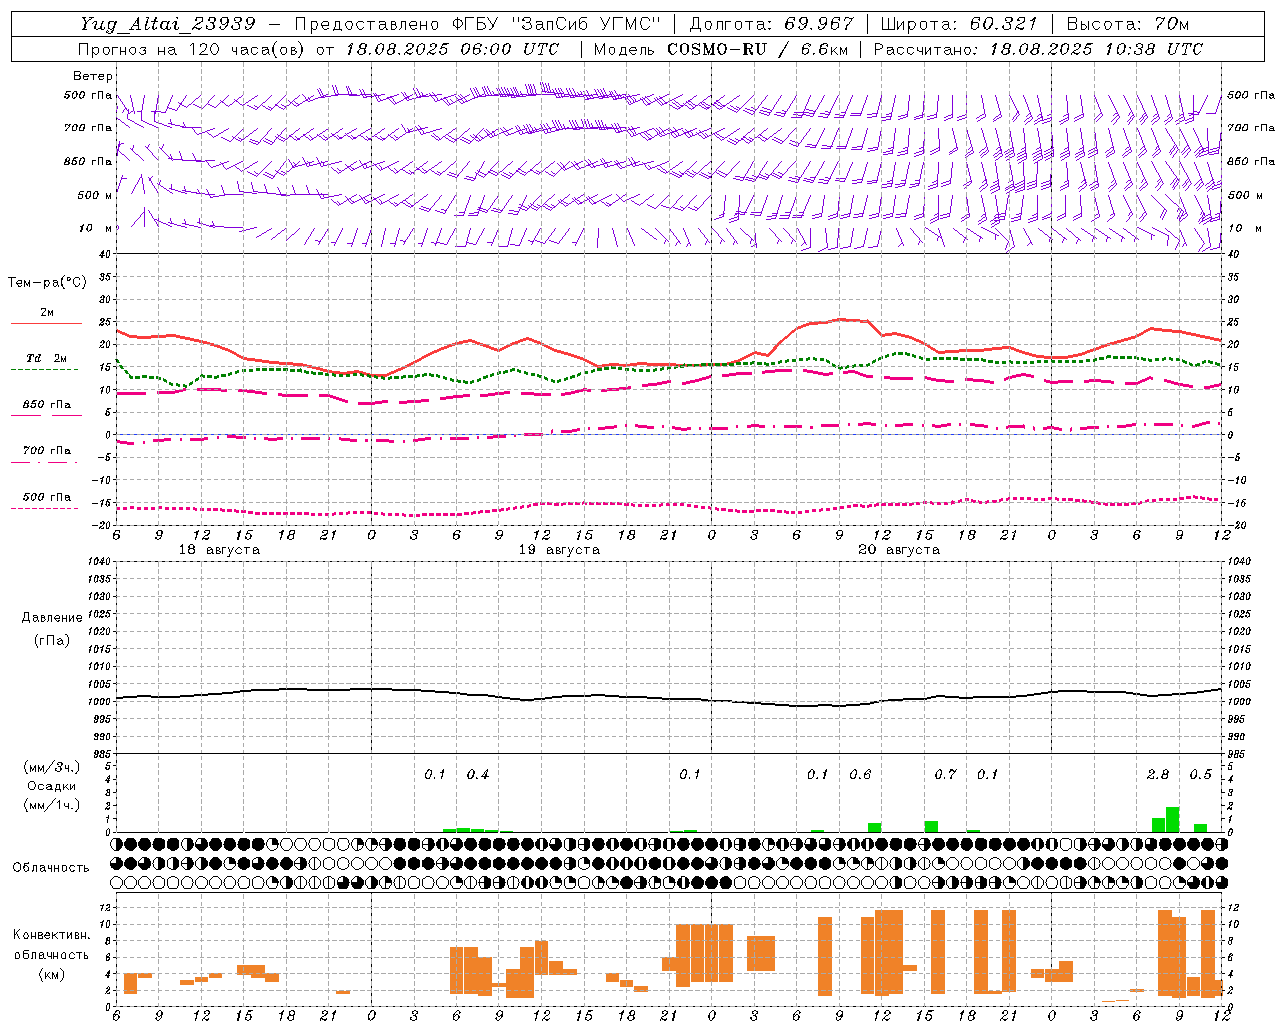Click the 0.6 precipitation amount
The image size is (1280, 1024).
point(860,774)
